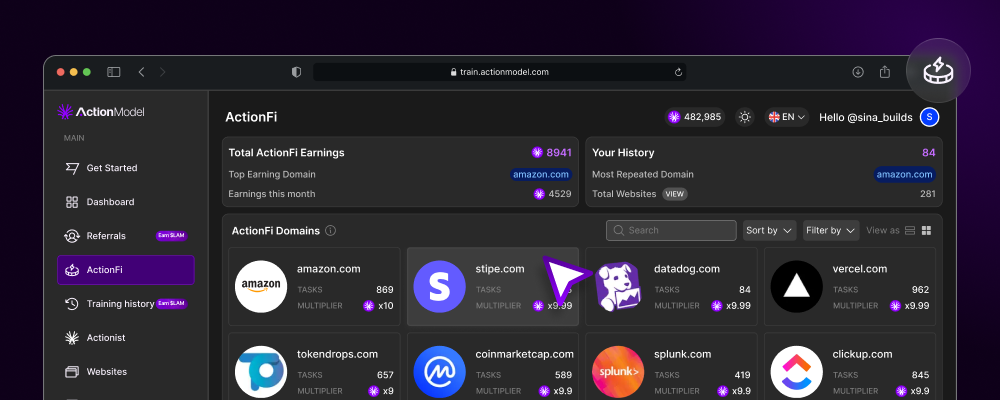Click the VIEW button beside Total Websites

[675, 194]
